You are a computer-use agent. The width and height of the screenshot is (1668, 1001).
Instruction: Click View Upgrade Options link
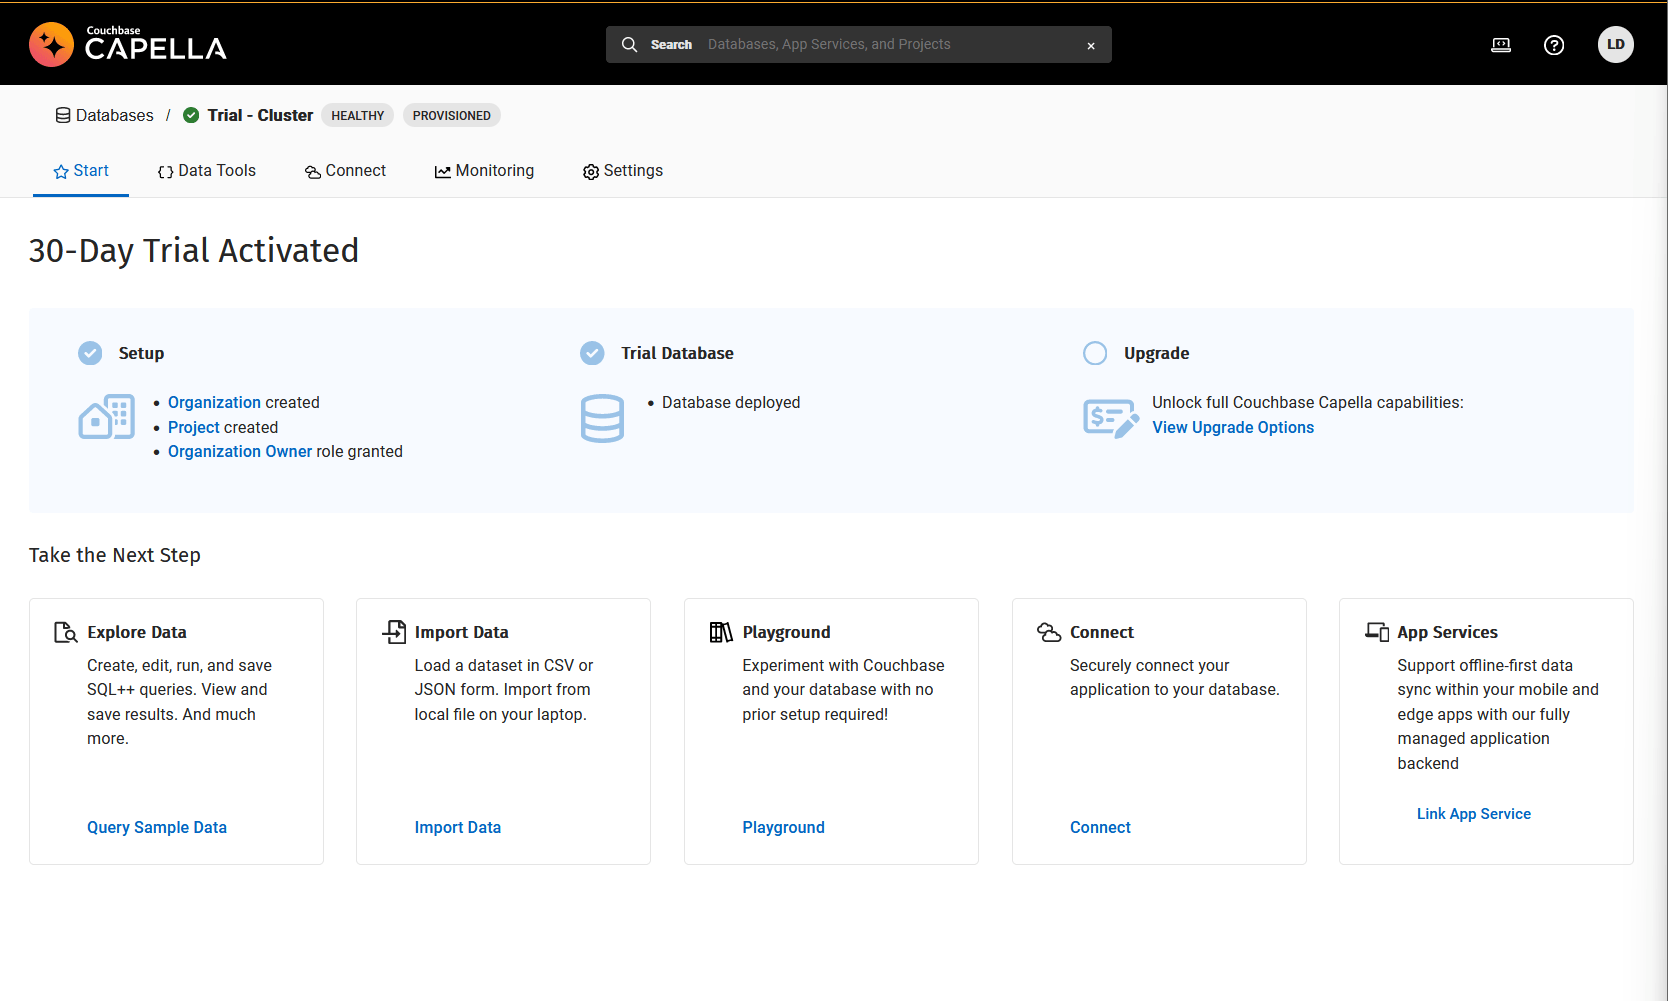tap(1233, 428)
